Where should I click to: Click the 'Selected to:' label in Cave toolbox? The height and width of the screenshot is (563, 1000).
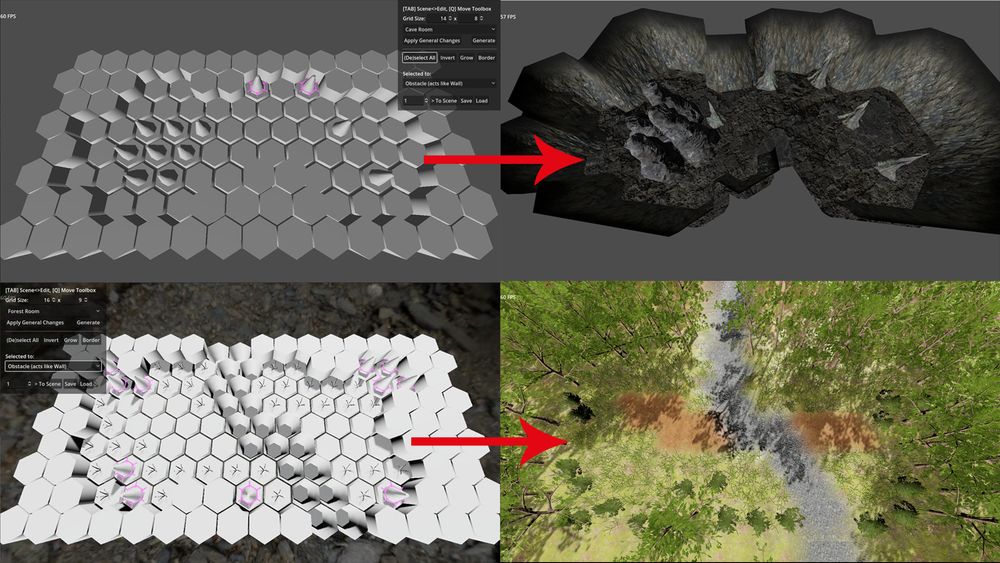pyautogui.click(x=417, y=74)
